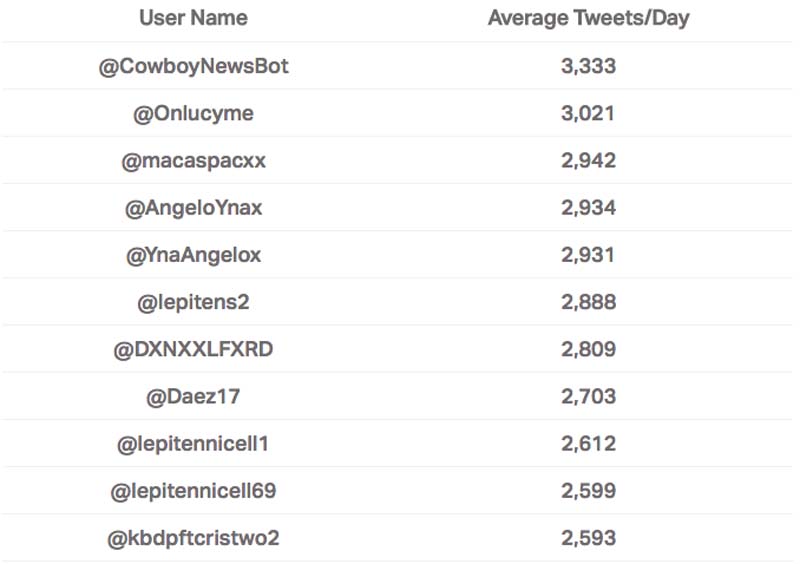Select the 3,021 average value

588,113
